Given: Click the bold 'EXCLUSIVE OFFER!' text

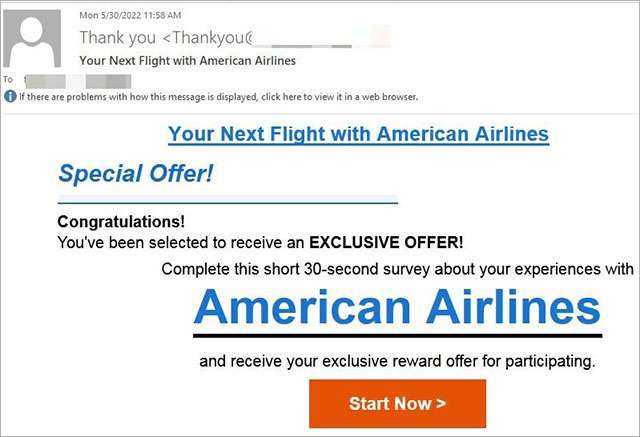Looking at the screenshot, I should click(x=386, y=242).
